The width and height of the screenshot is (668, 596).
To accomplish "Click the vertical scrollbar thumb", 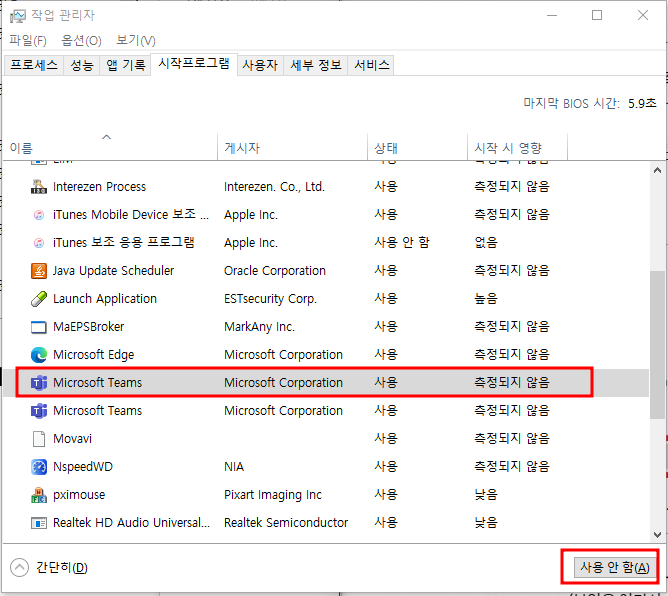I will 657,345.
